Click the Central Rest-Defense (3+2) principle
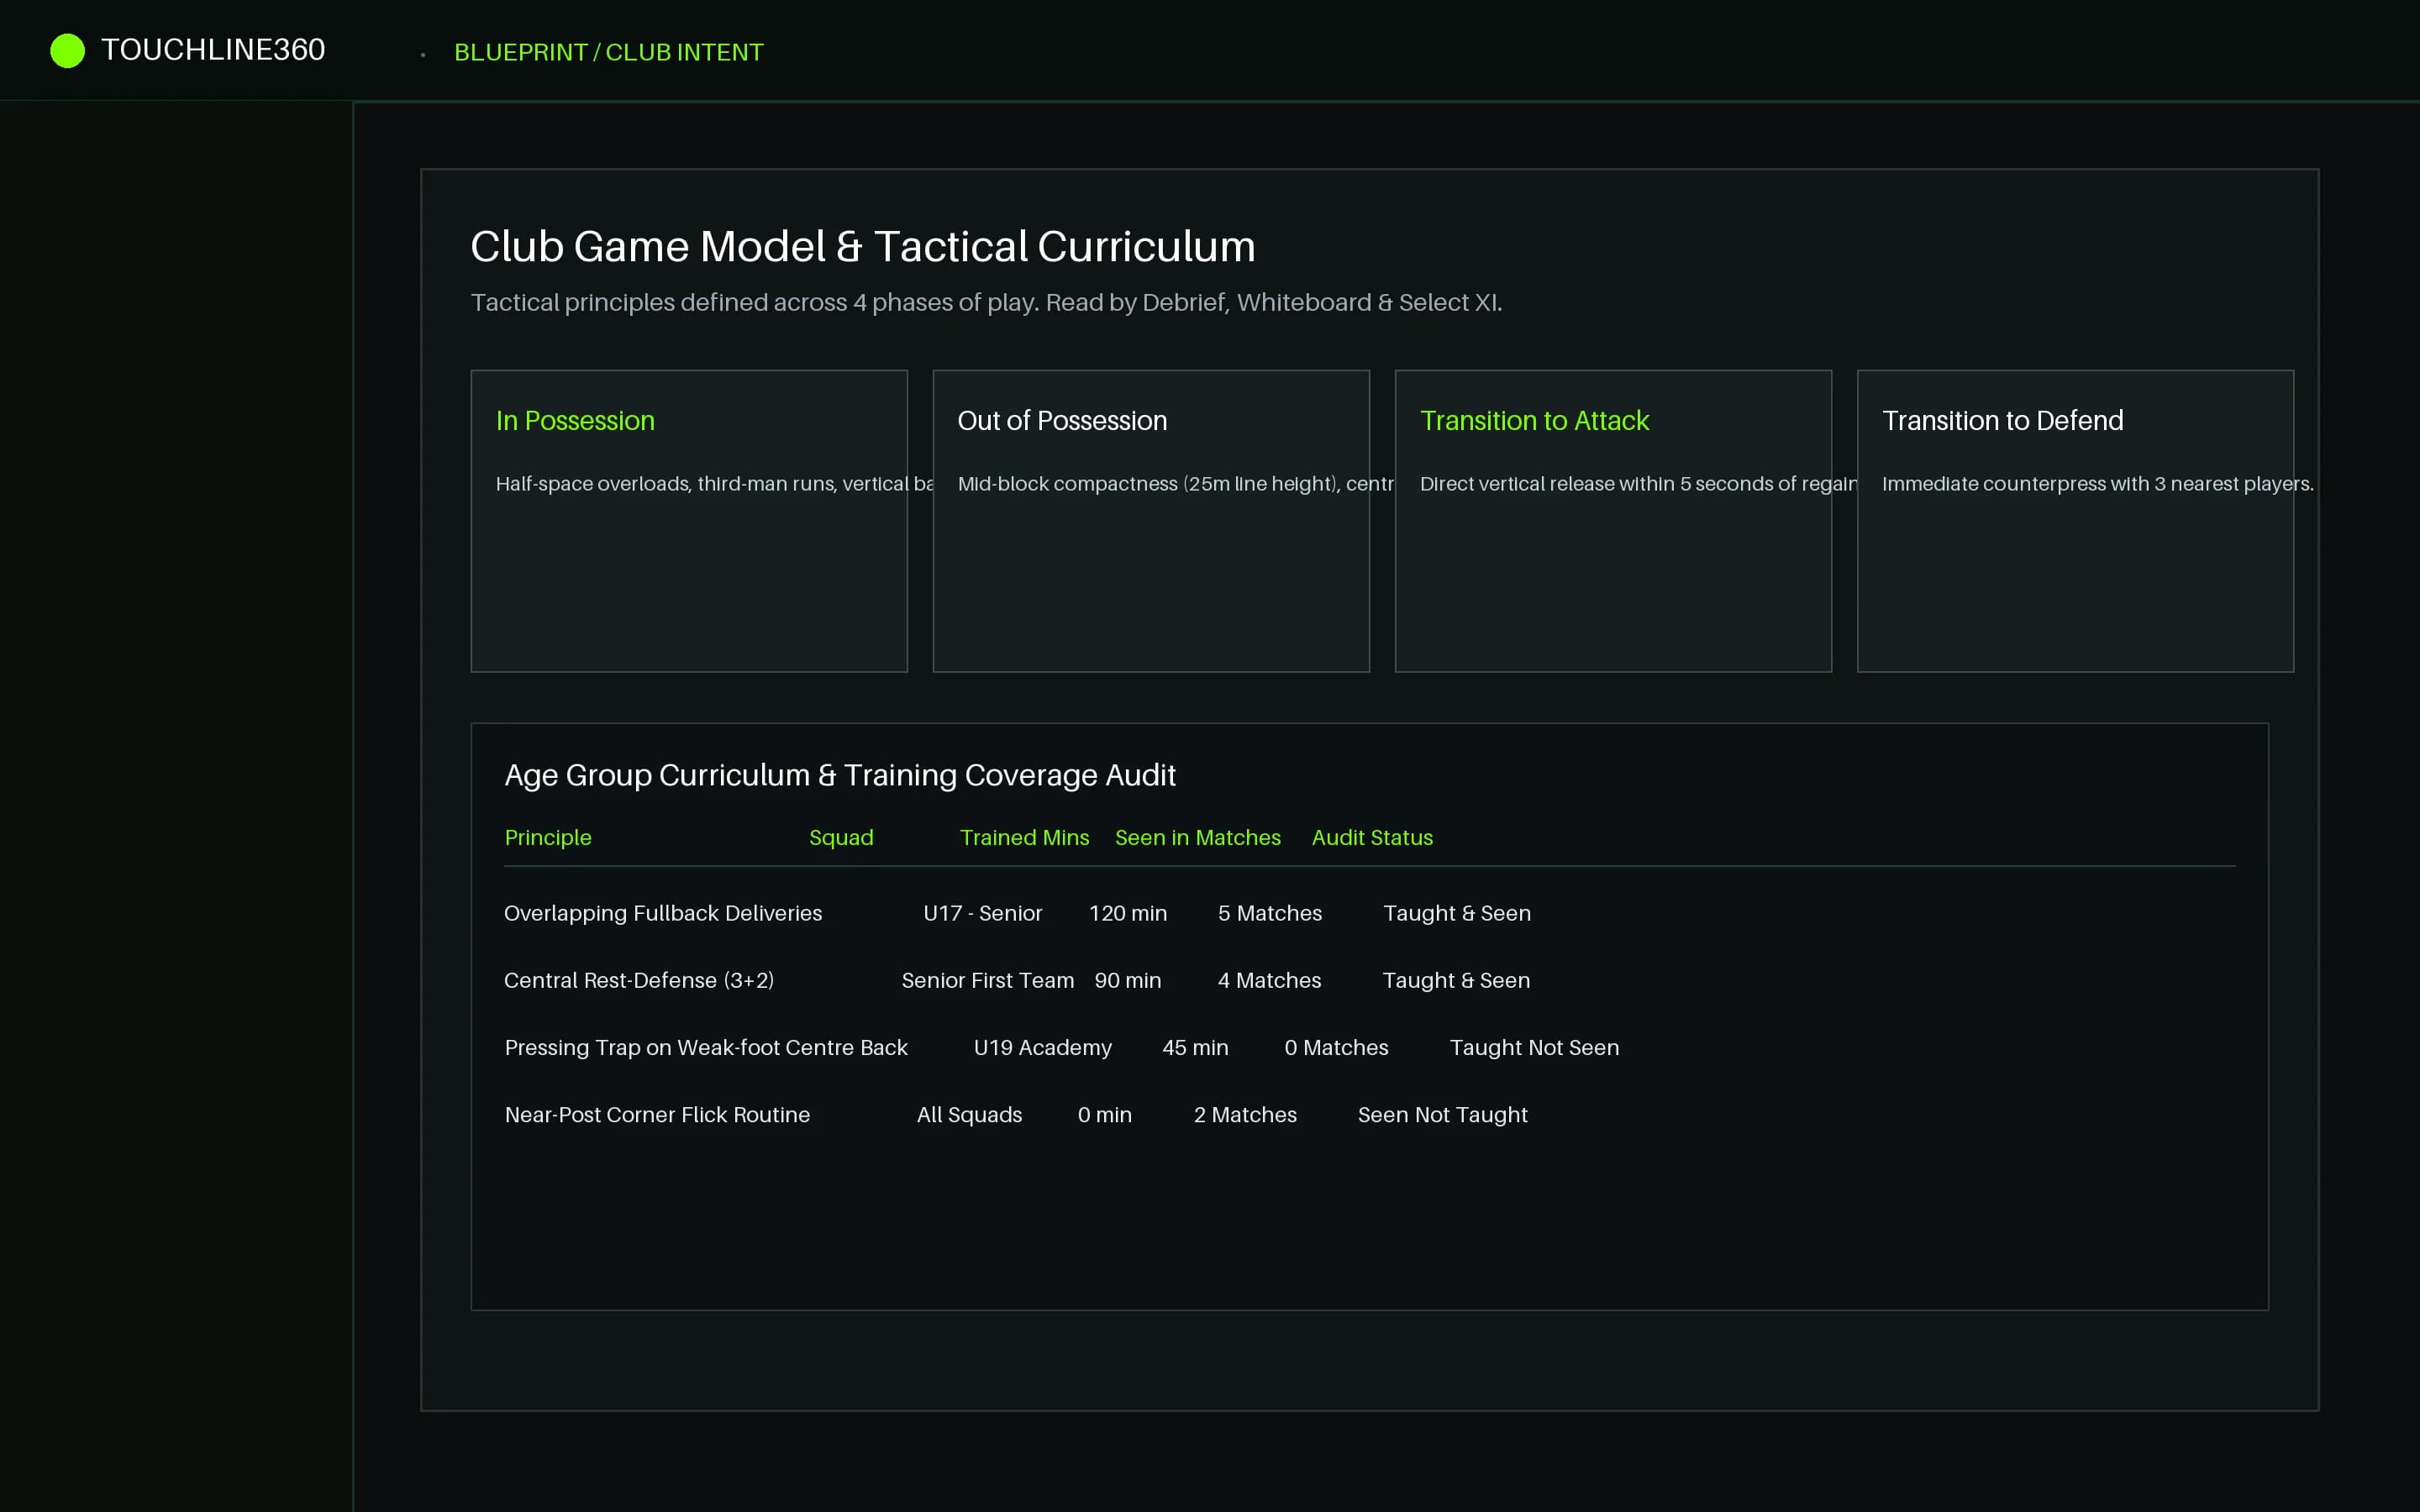This screenshot has width=2420, height=1512. click(x=639, y=980)
